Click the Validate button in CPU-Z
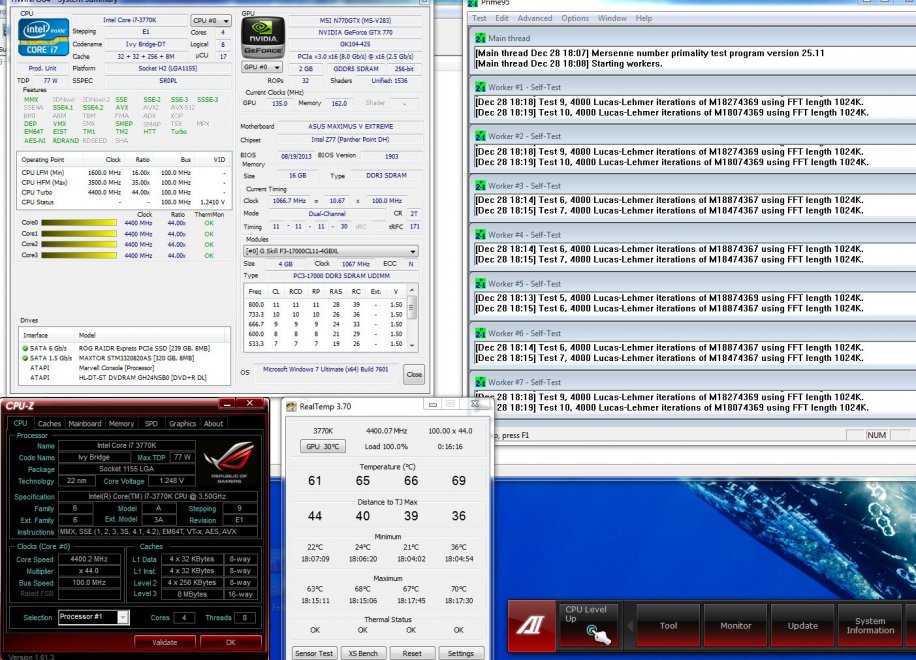The image size is (916, 660). coord(165,642)
